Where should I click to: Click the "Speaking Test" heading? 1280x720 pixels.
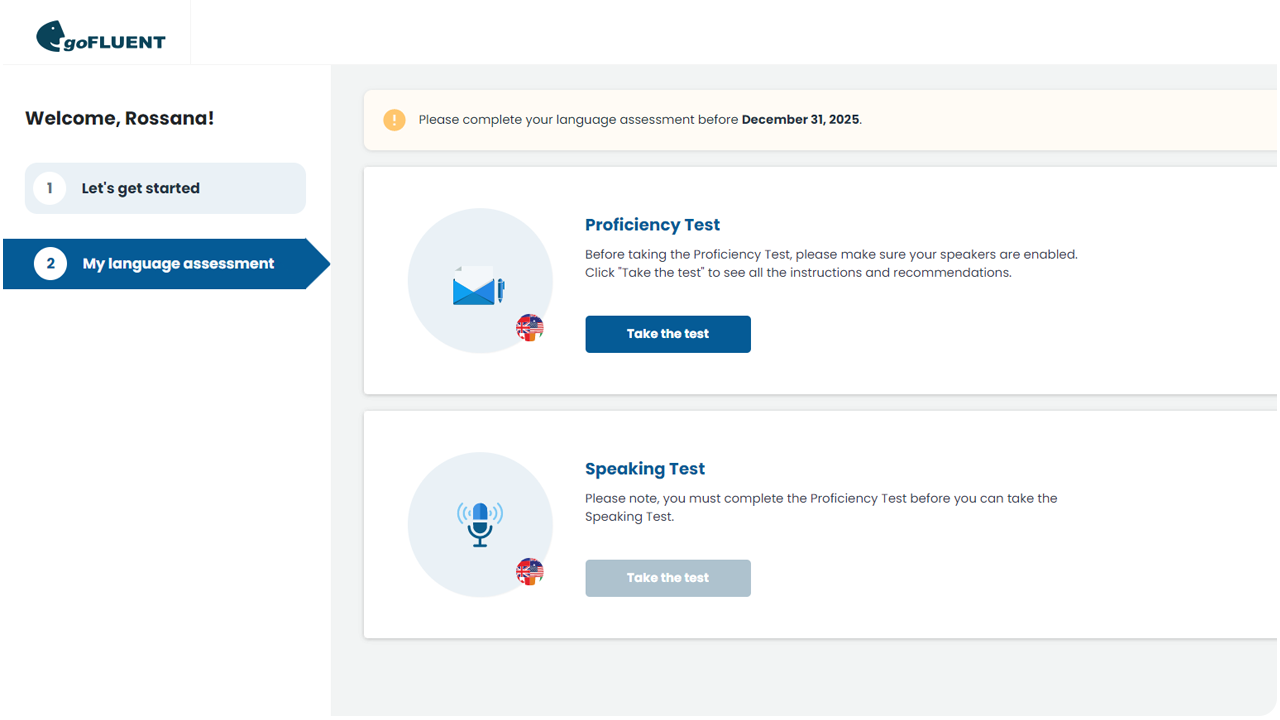pos(645,468)
